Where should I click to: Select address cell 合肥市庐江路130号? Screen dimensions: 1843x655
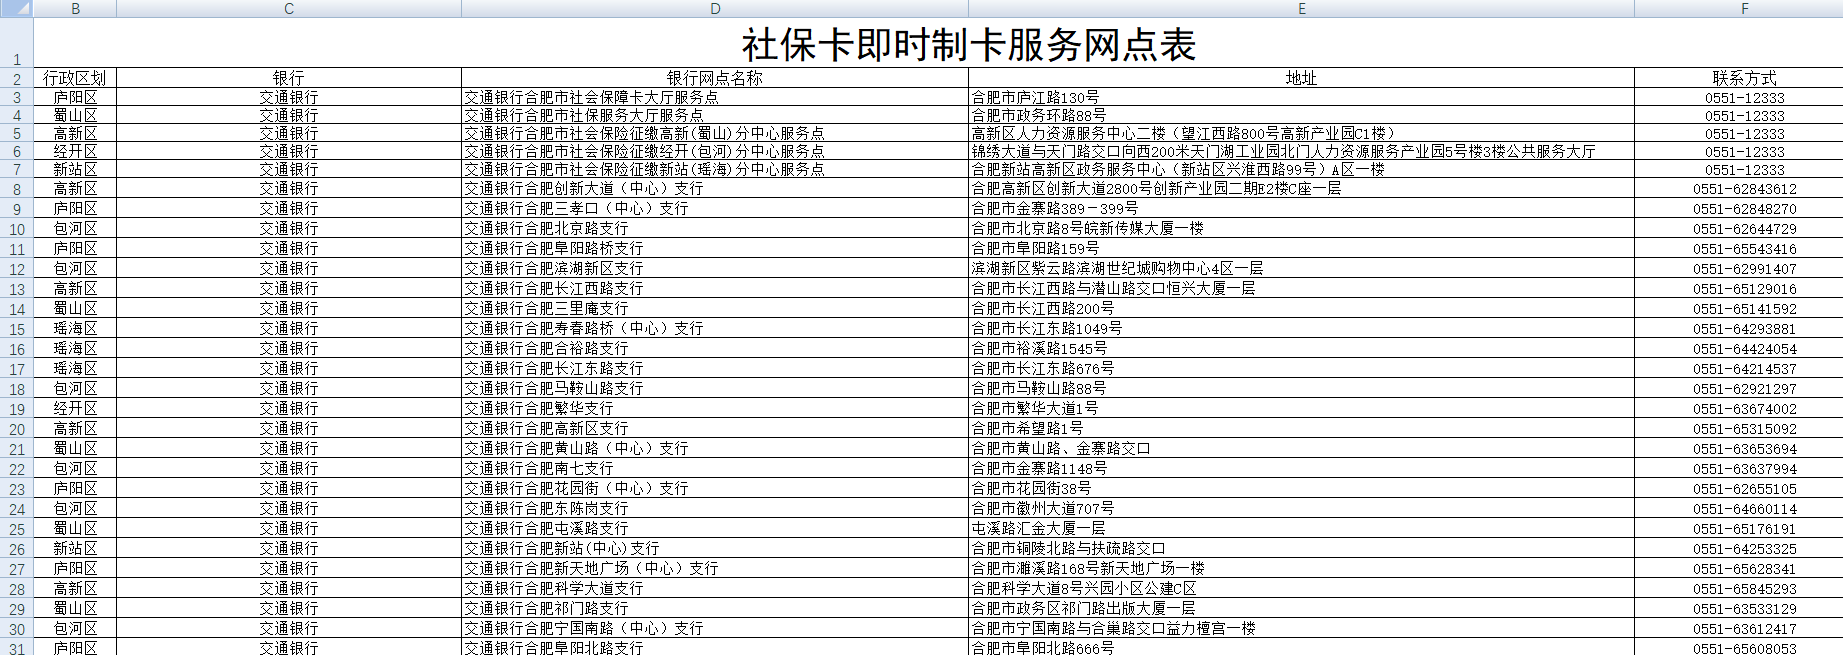point(1302,97)
